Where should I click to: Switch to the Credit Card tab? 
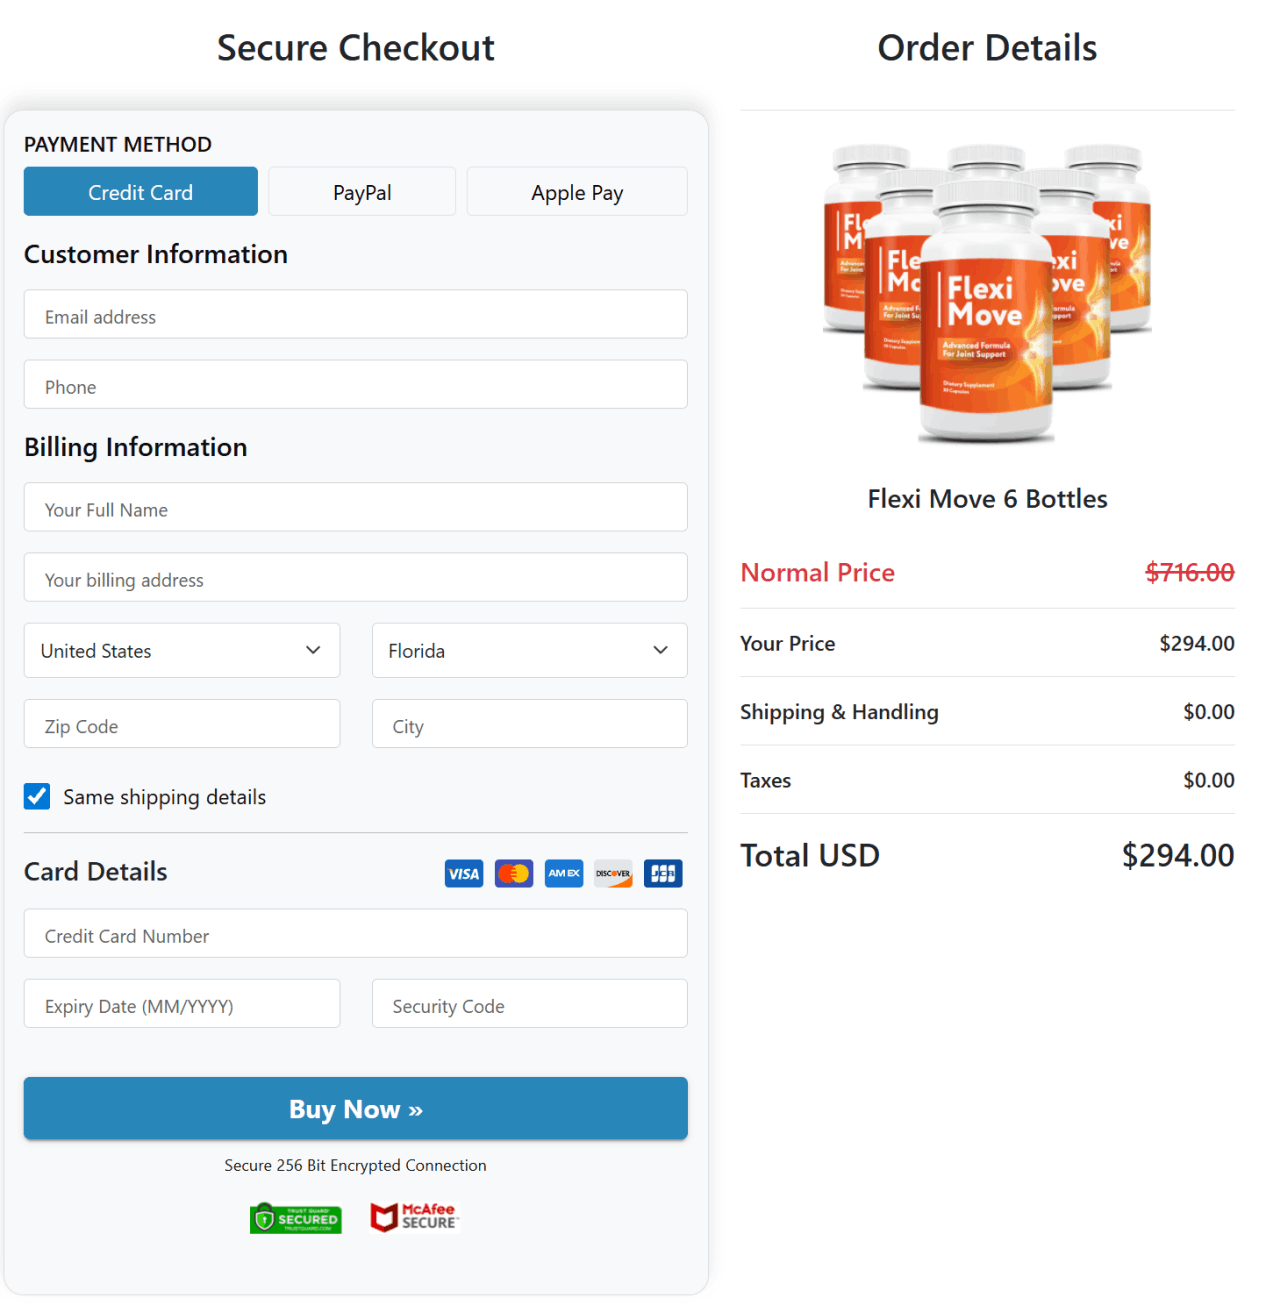click(140, 191)
